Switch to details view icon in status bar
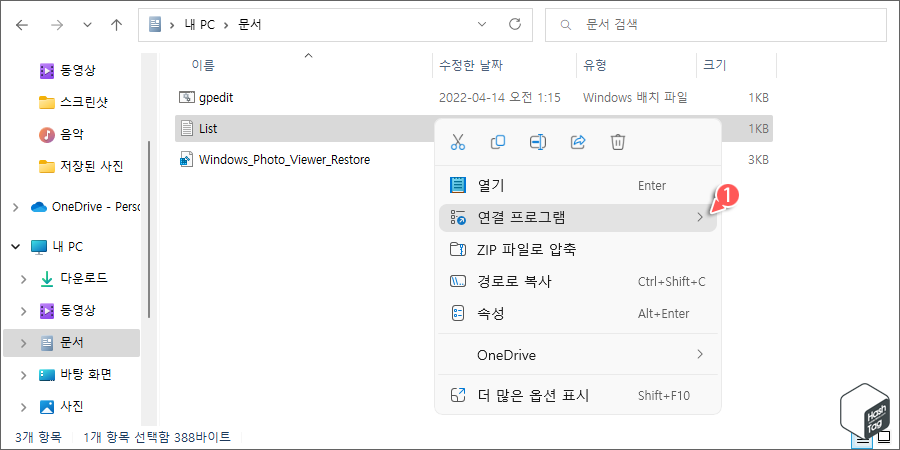The image size is (900, 450). coord(862,440)
